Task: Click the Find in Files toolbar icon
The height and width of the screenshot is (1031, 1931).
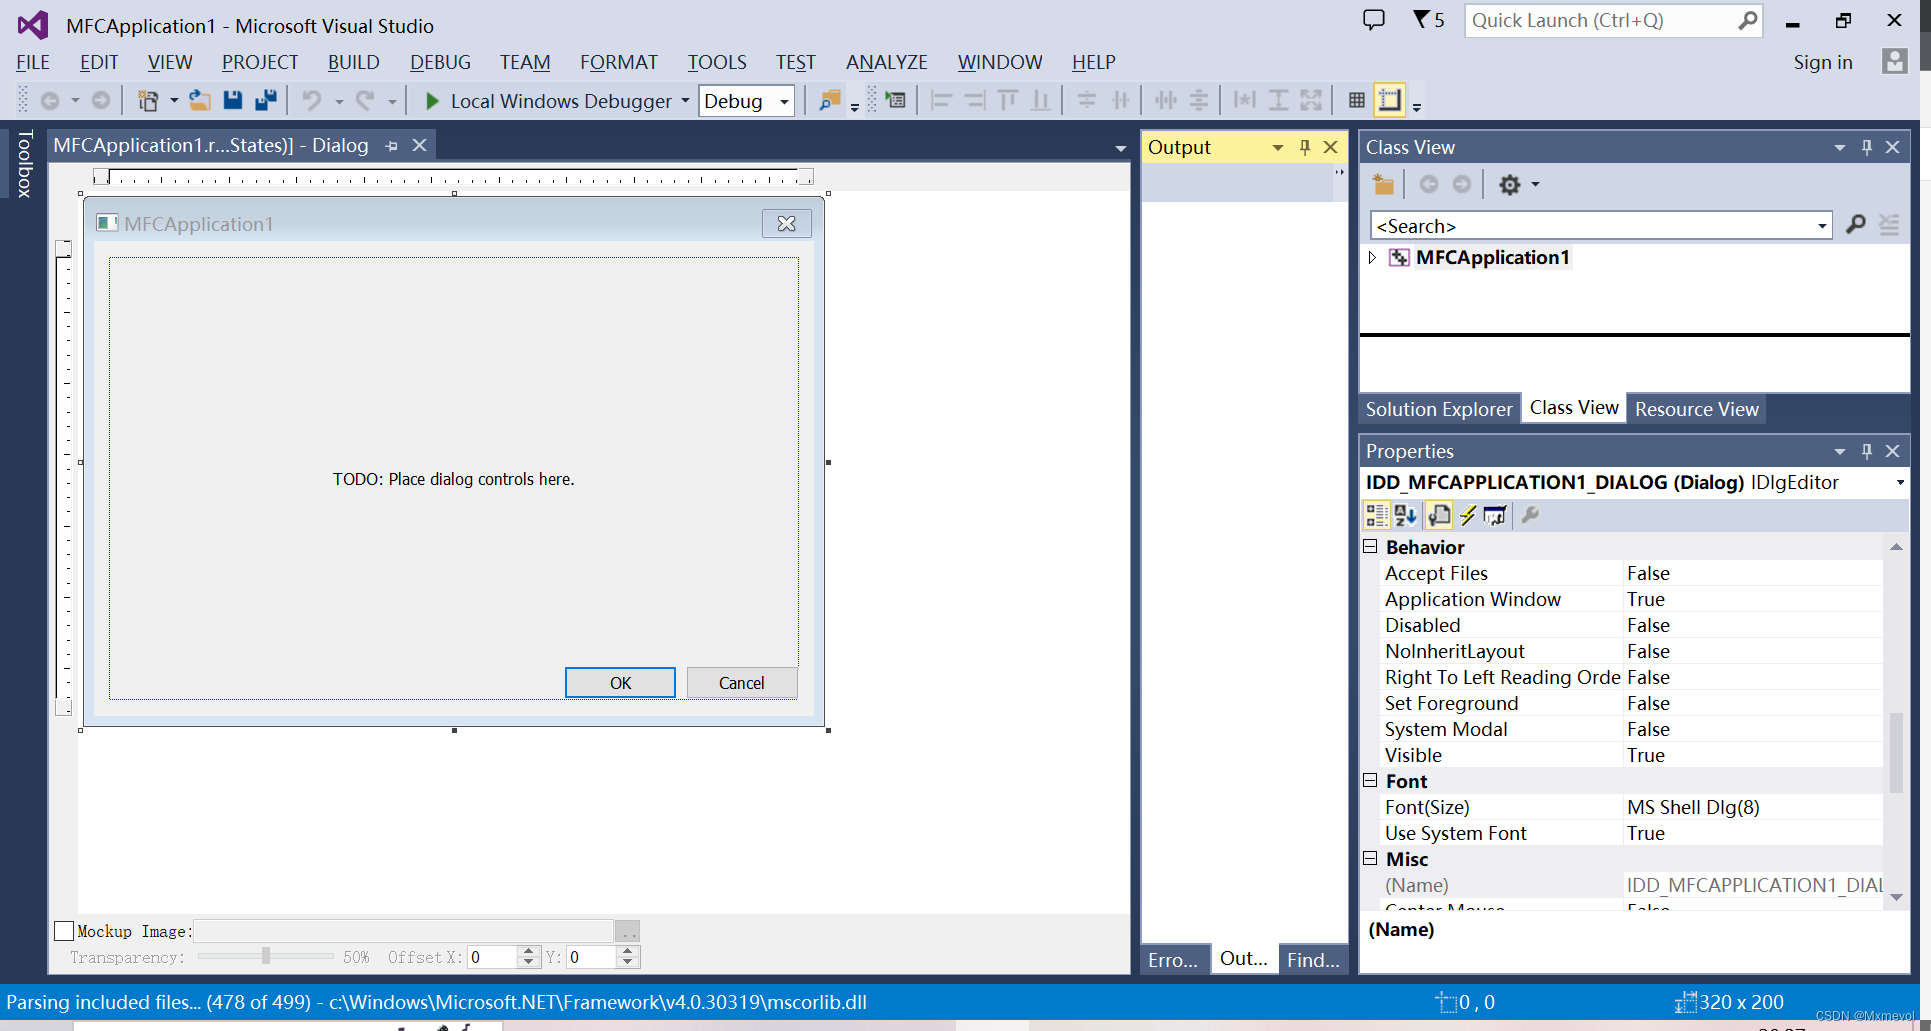Action: [x=829, y=100]
